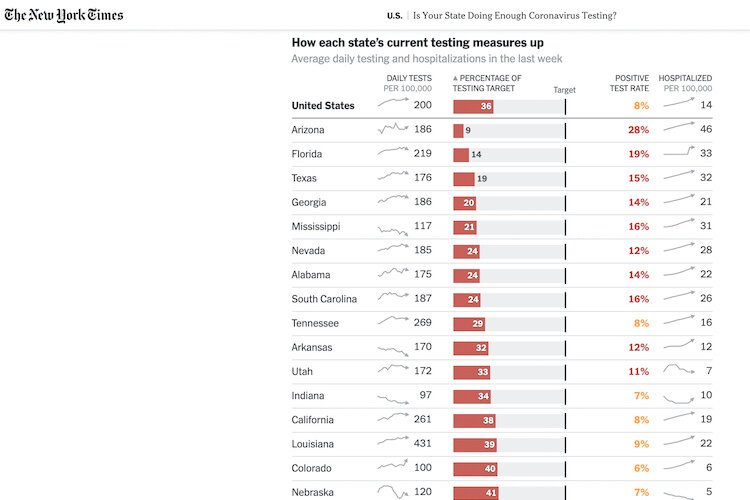The width and height of the screenshot is (750, 500).
Task: Click Texas testing target progress bar
Action: (508, 178)
